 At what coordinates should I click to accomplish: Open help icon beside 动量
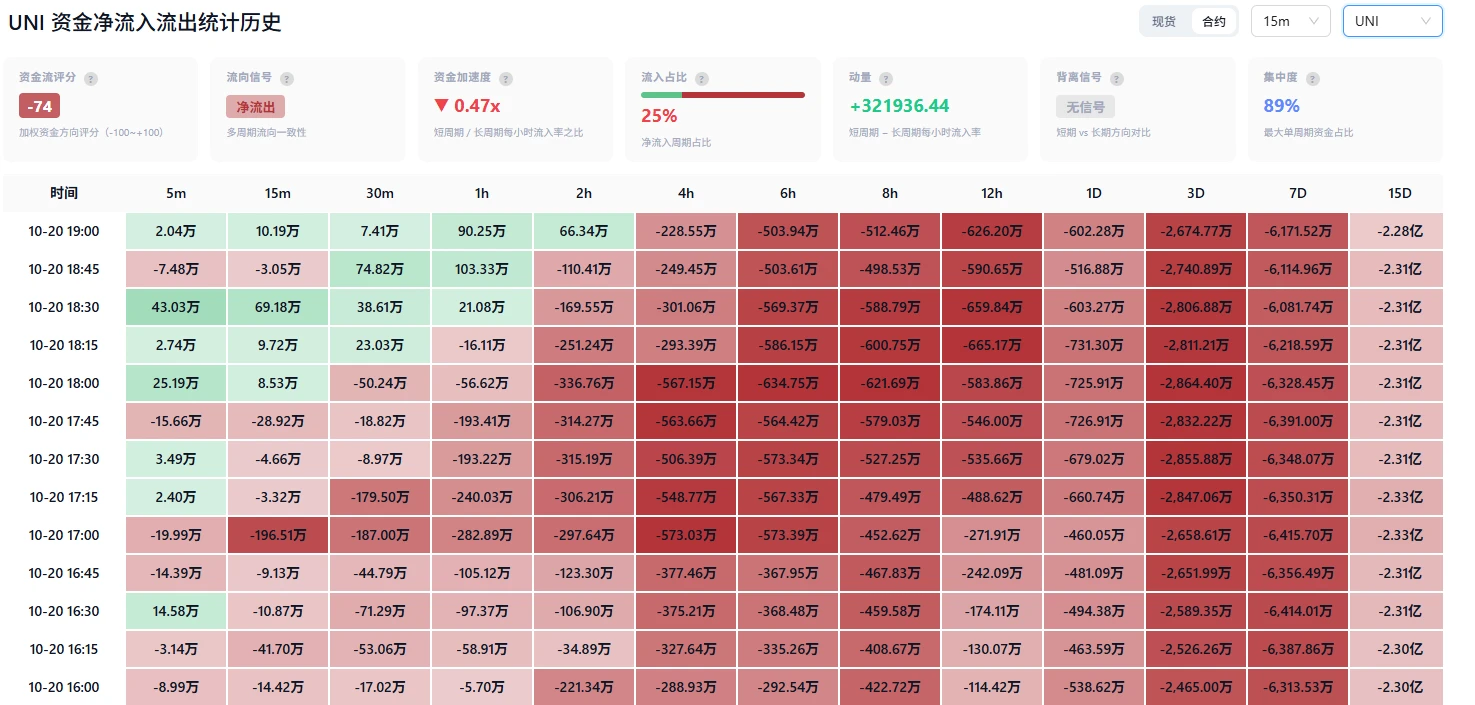click(x=886, y=79)
